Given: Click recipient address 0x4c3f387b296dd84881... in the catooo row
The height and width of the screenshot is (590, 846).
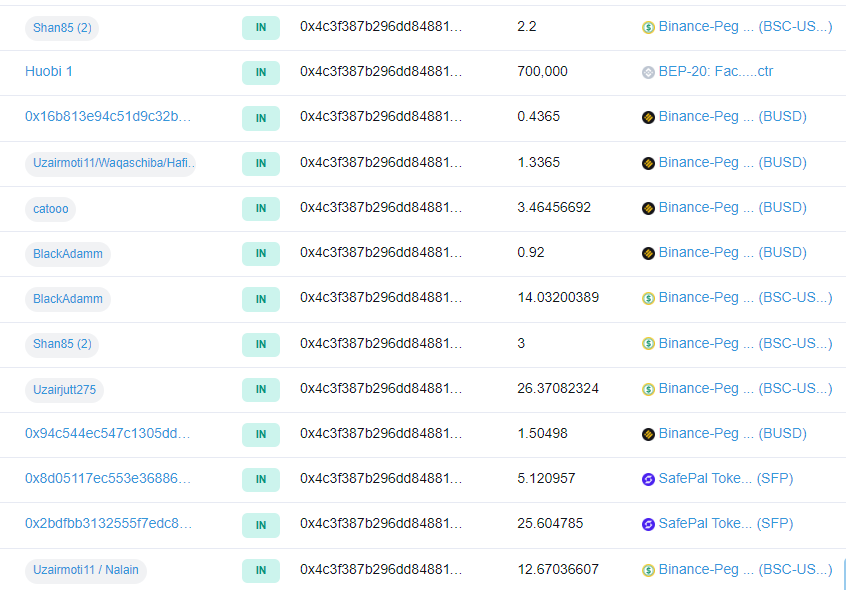Looking at the screenshot, I should [x=381, y=208].
